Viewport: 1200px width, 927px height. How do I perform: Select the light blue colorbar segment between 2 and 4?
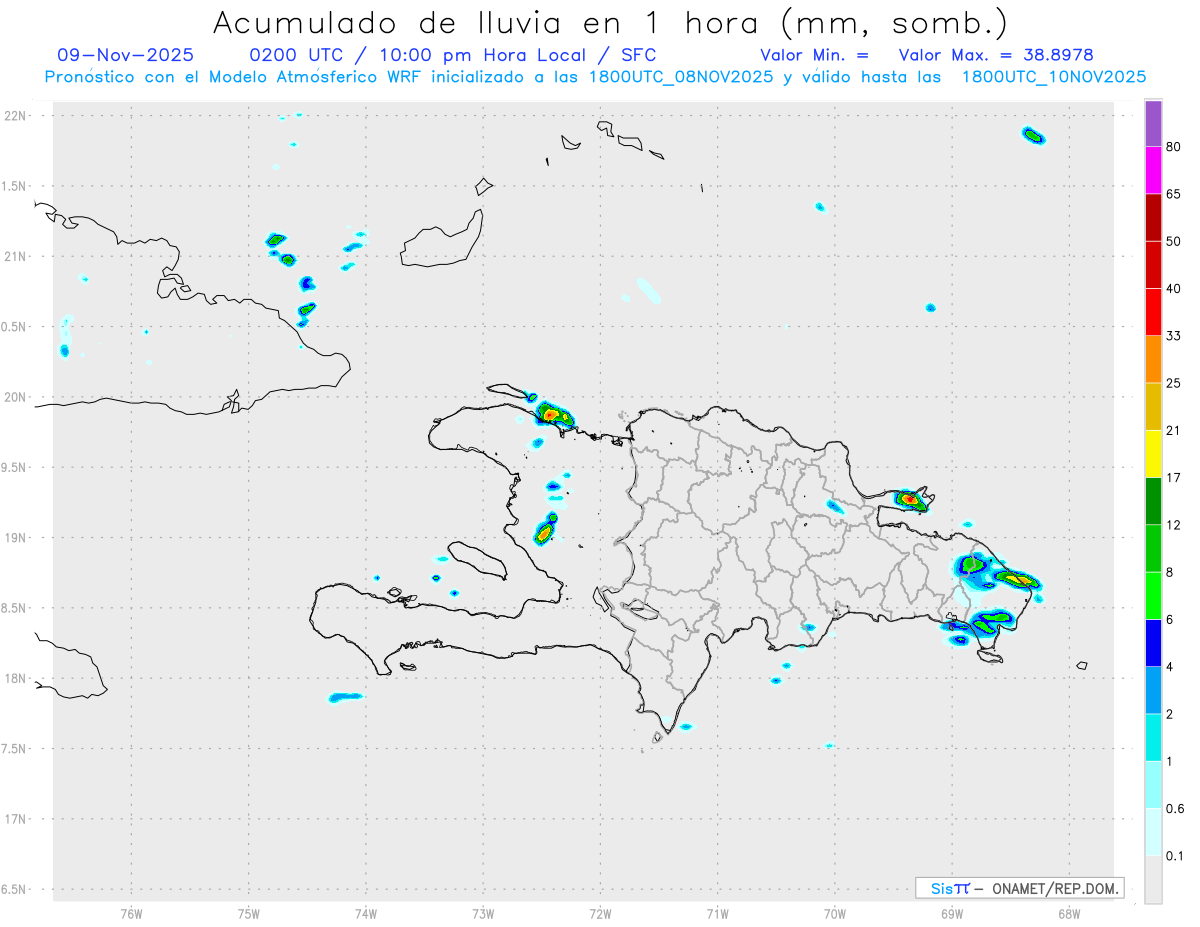1153,688
